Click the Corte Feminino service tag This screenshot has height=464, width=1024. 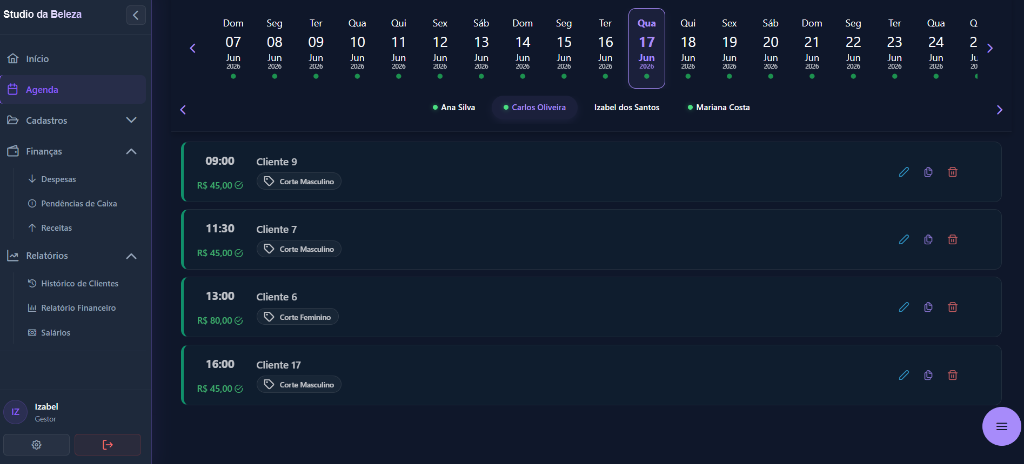pos(297,317)
